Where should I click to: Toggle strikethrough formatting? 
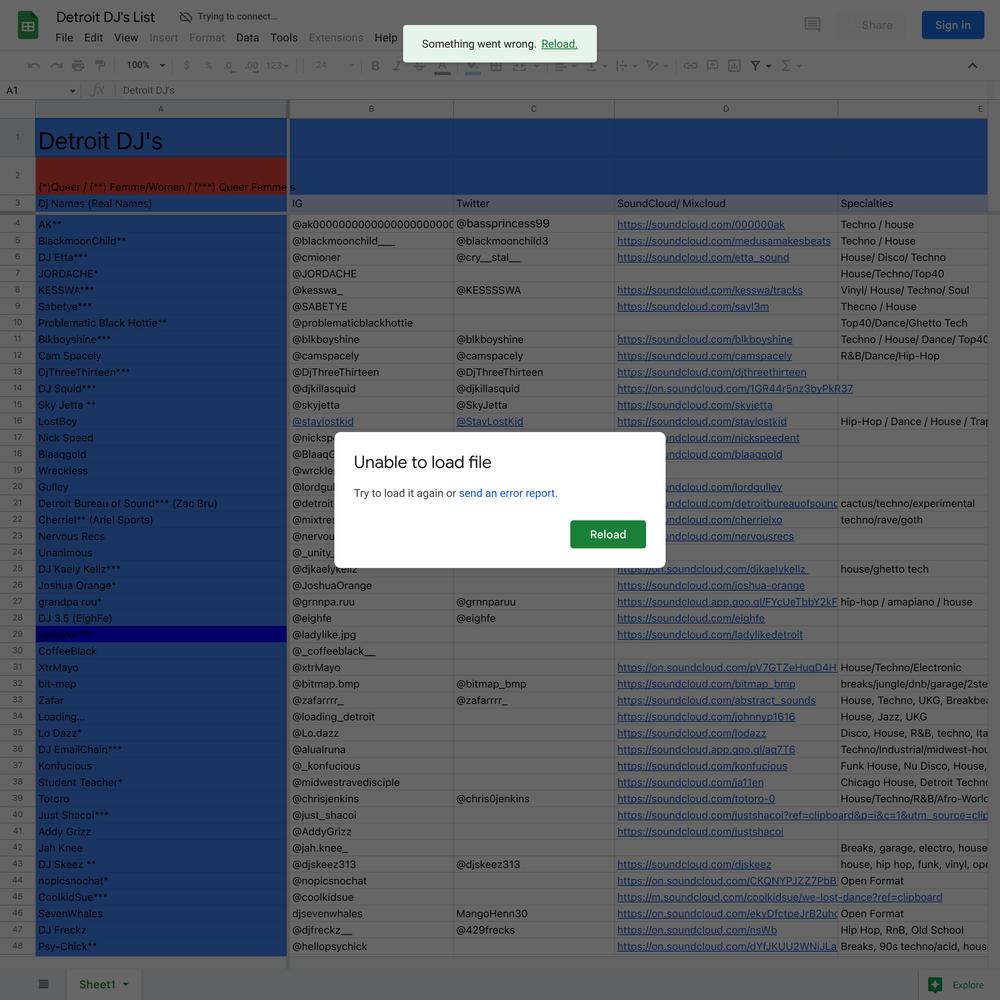coord(419,66)
